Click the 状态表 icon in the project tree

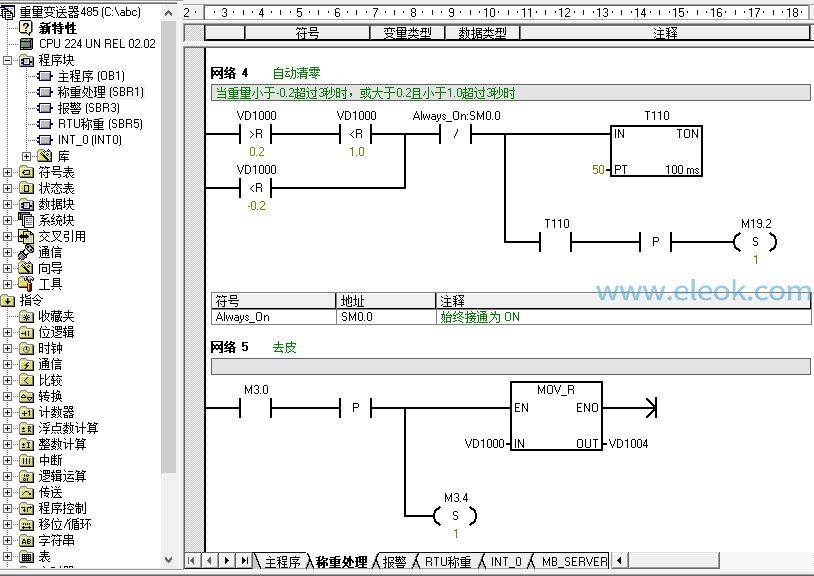[26, 188]
